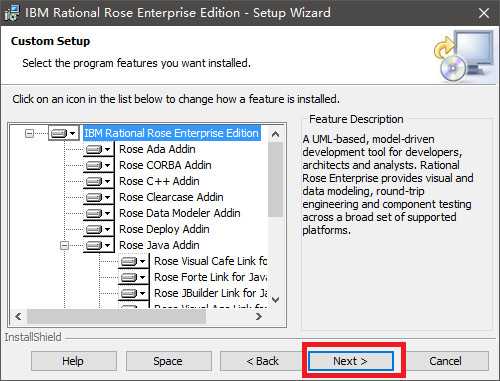This screenshot has height=381, width=500.
Task: Open the Rose Forte Link feature icon
Action: click(x=133, y=277)
